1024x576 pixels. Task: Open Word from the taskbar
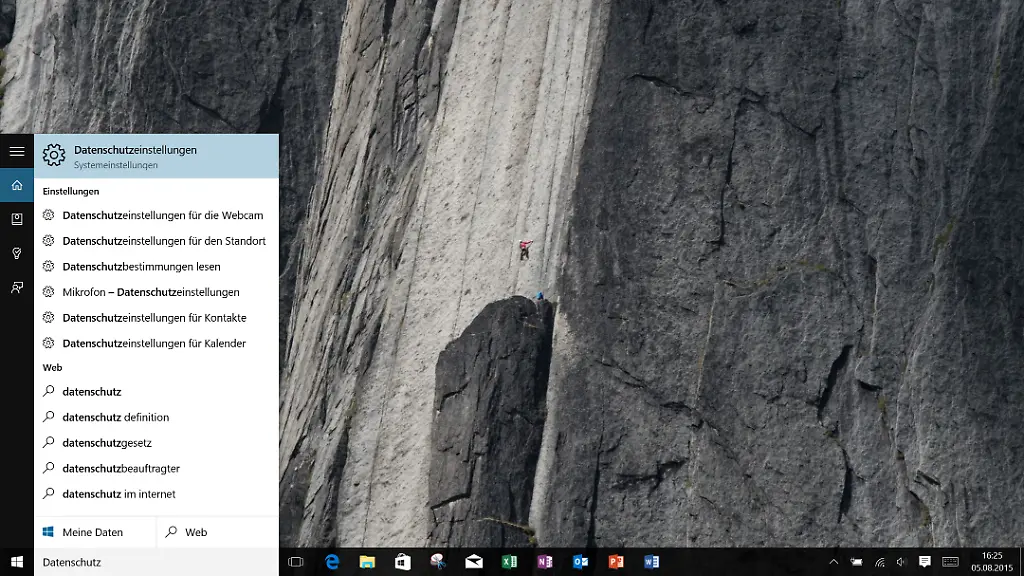[x=652, y=562]
